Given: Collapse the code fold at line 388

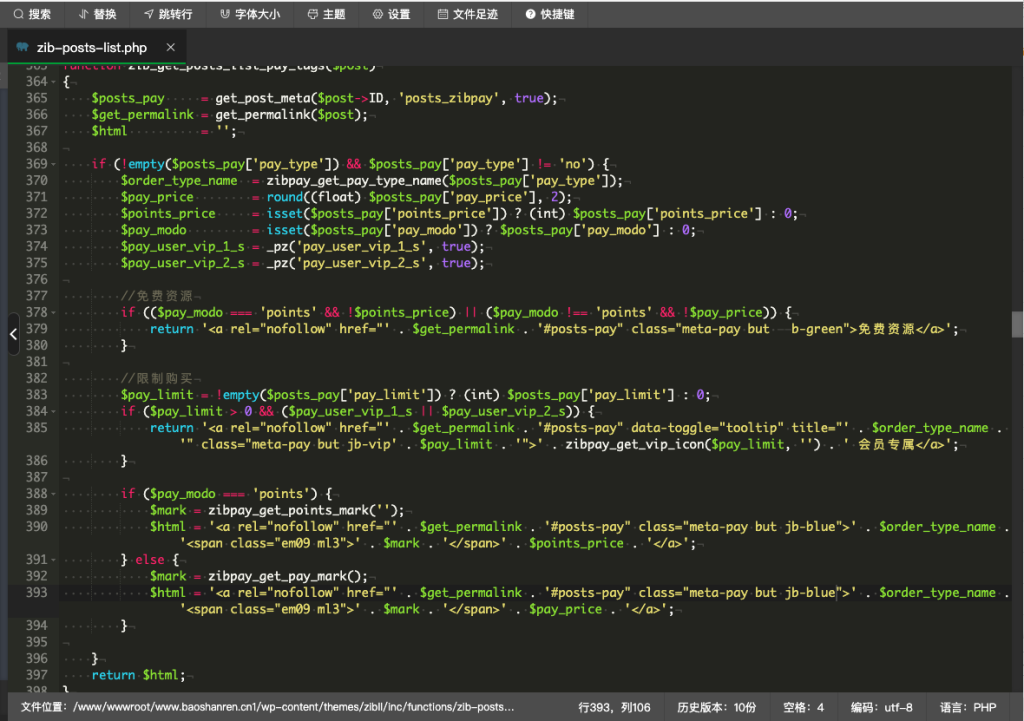Looking at the screenshot, I should point(54,494).
